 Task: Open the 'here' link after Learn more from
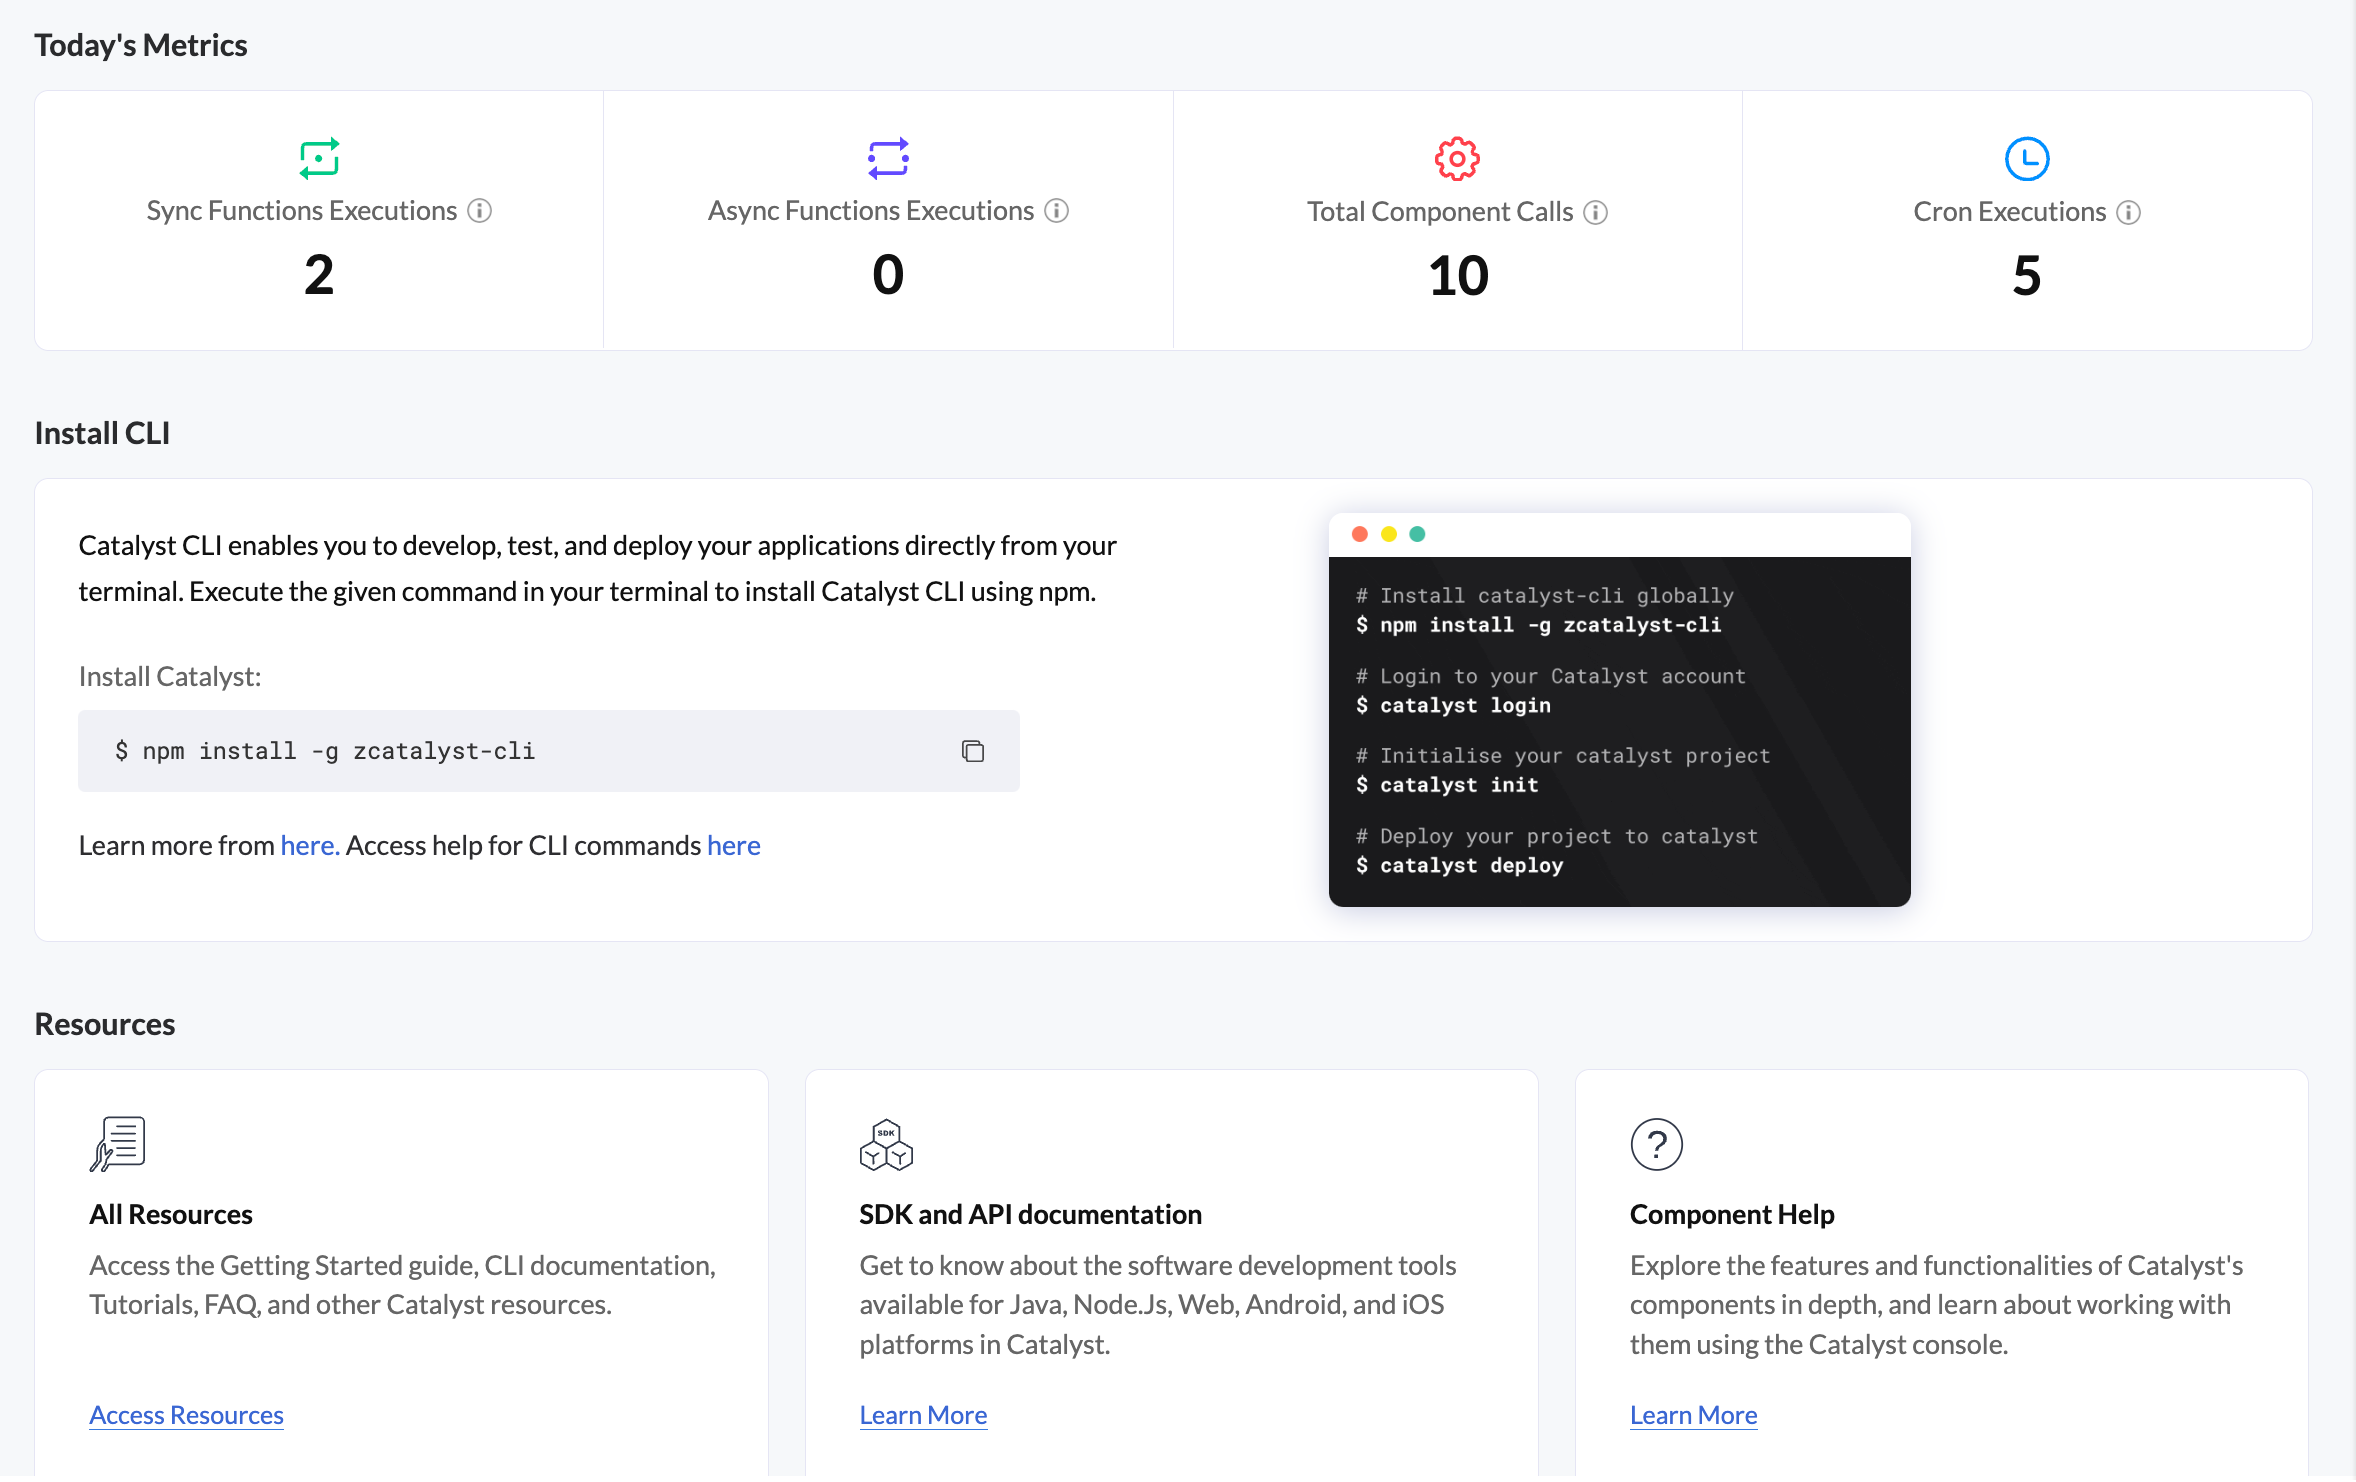click(x=310, y=846)
